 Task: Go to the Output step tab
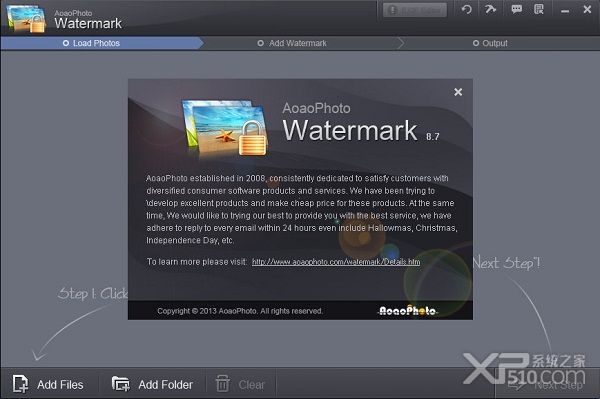pyautogui.click(x=490, y=43)
